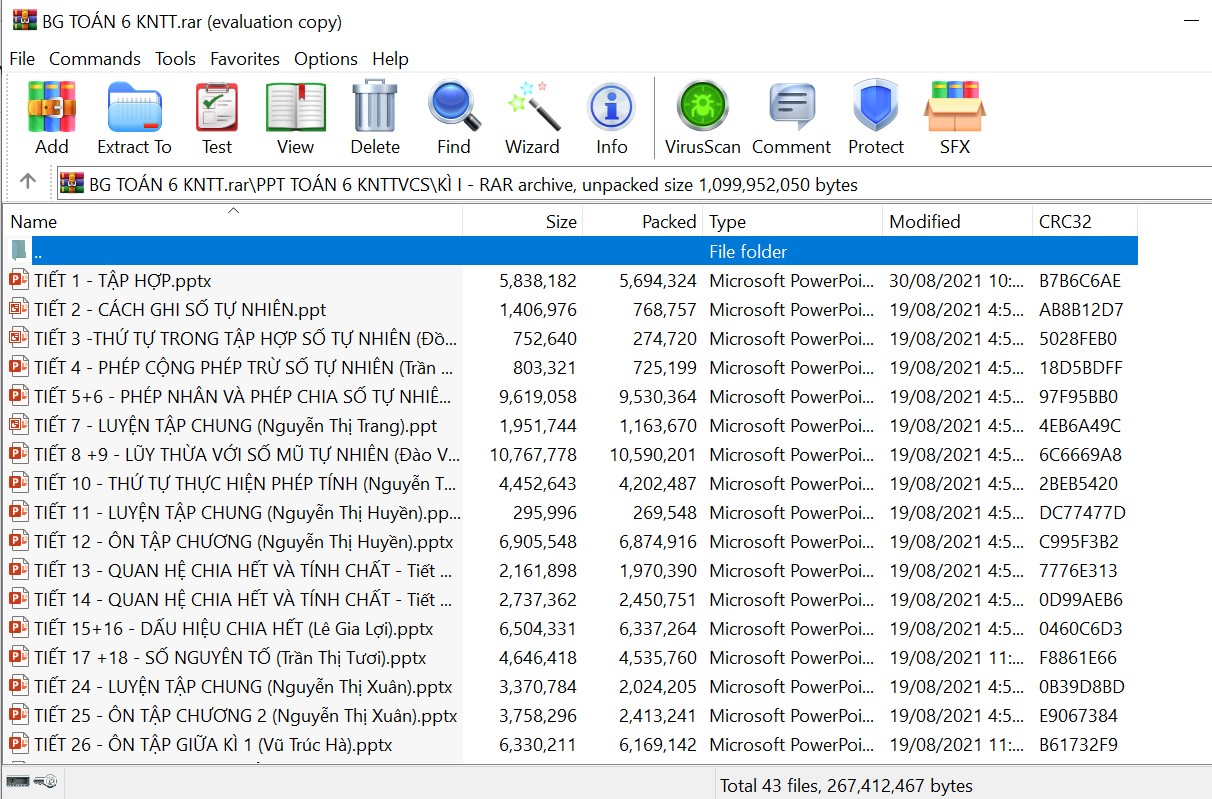
Task: Click the parent folder icon row
Action: pos(19,251)
